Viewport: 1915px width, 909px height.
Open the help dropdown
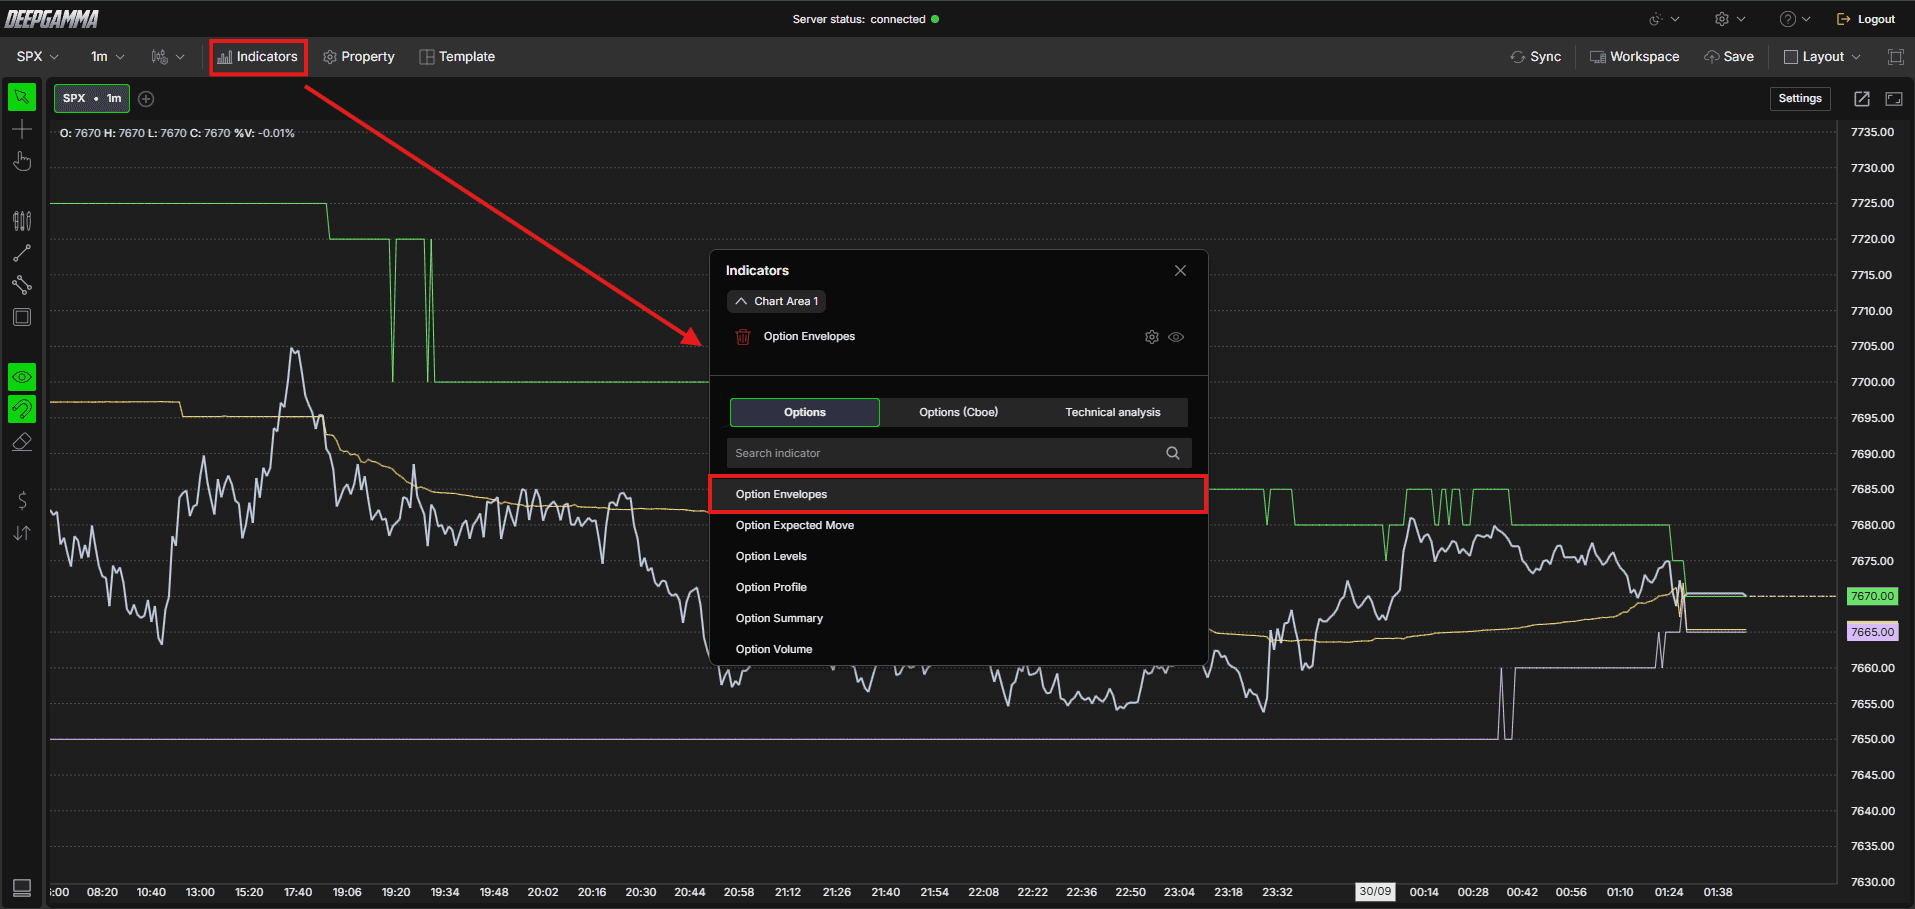(x=1795, y=19)
